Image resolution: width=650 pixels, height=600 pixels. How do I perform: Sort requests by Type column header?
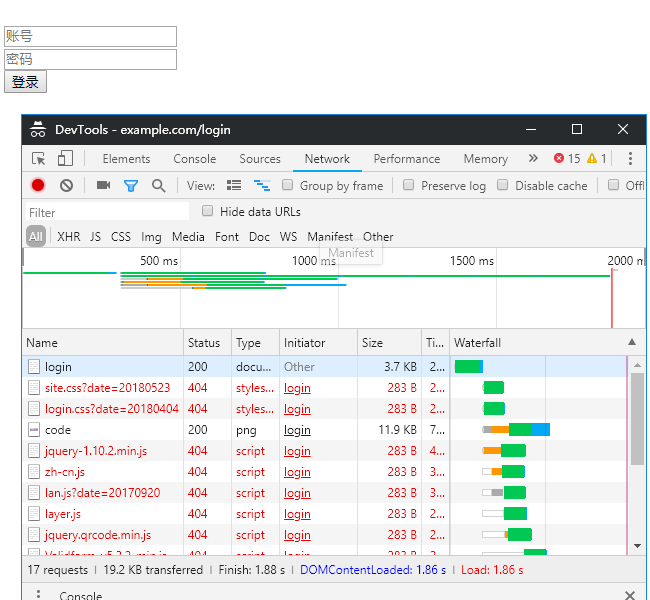click(x=255, y=343)
